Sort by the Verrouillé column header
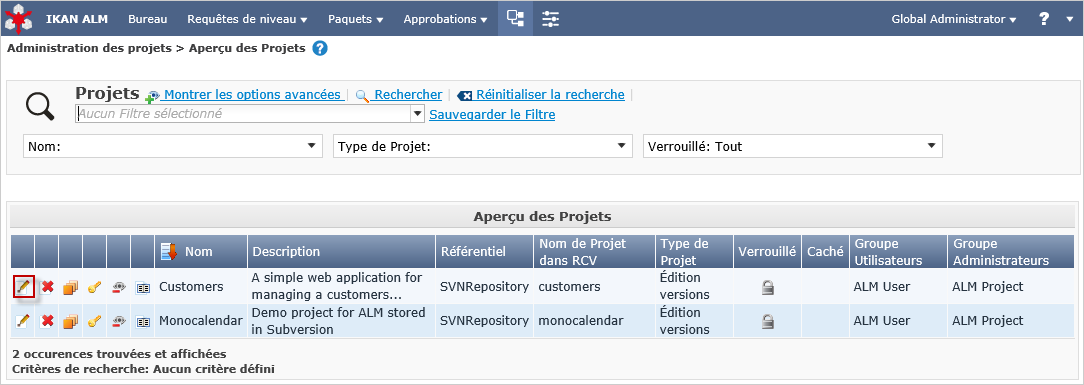This screenshot has width=1084, height=385. coord(767,252)
